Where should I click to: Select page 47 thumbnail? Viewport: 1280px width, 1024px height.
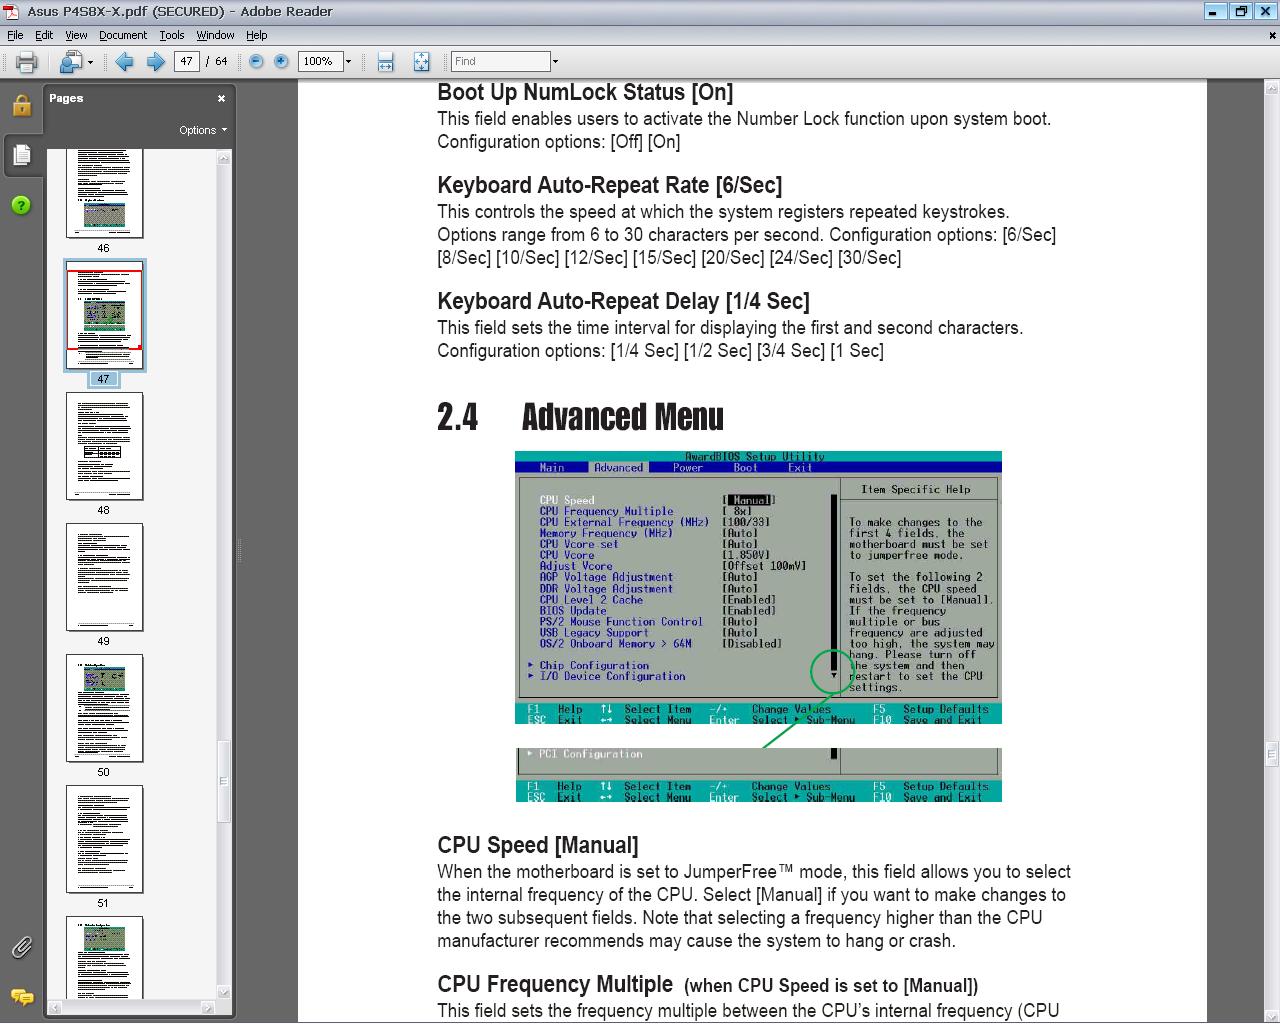pos(104,316)
